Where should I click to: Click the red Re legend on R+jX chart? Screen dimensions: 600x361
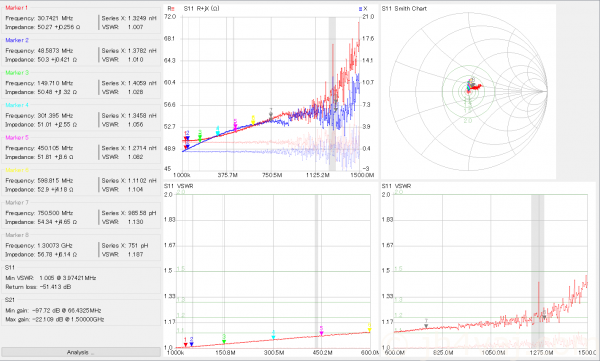pyautogui.click(x=171, y=8)
